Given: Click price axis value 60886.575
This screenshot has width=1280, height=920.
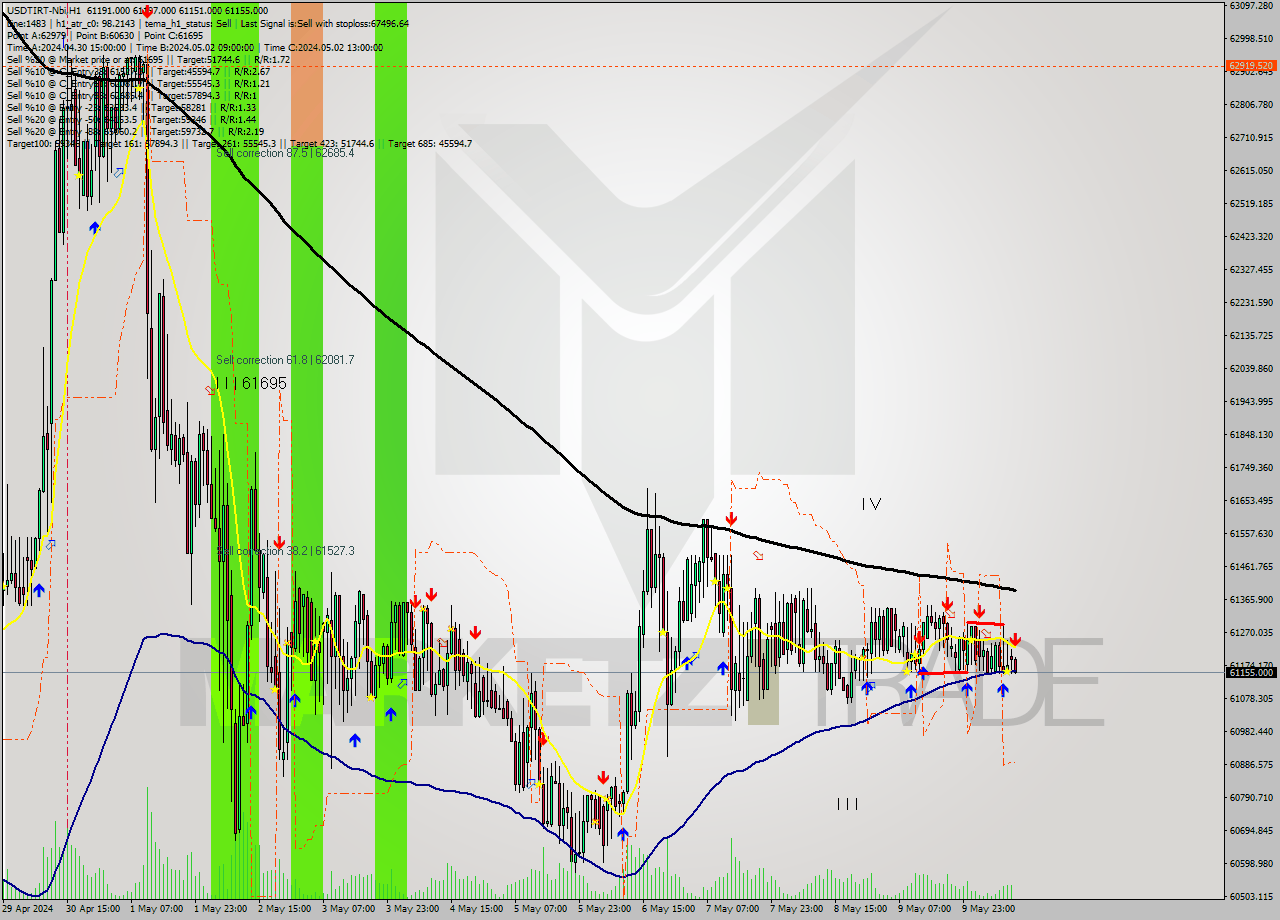Looking at the screenshot, I should pyautogui.click(x=1251, y=764).
